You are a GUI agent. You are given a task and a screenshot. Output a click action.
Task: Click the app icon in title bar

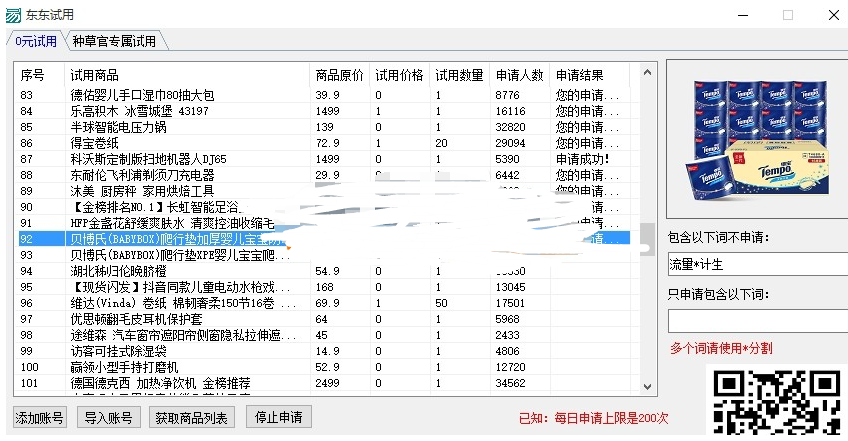coord(13,15)
